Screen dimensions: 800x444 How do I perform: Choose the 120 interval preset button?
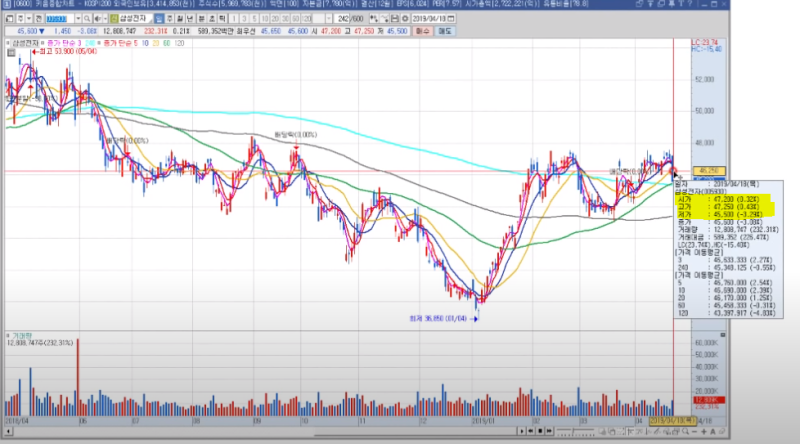(x=306, y=18)
